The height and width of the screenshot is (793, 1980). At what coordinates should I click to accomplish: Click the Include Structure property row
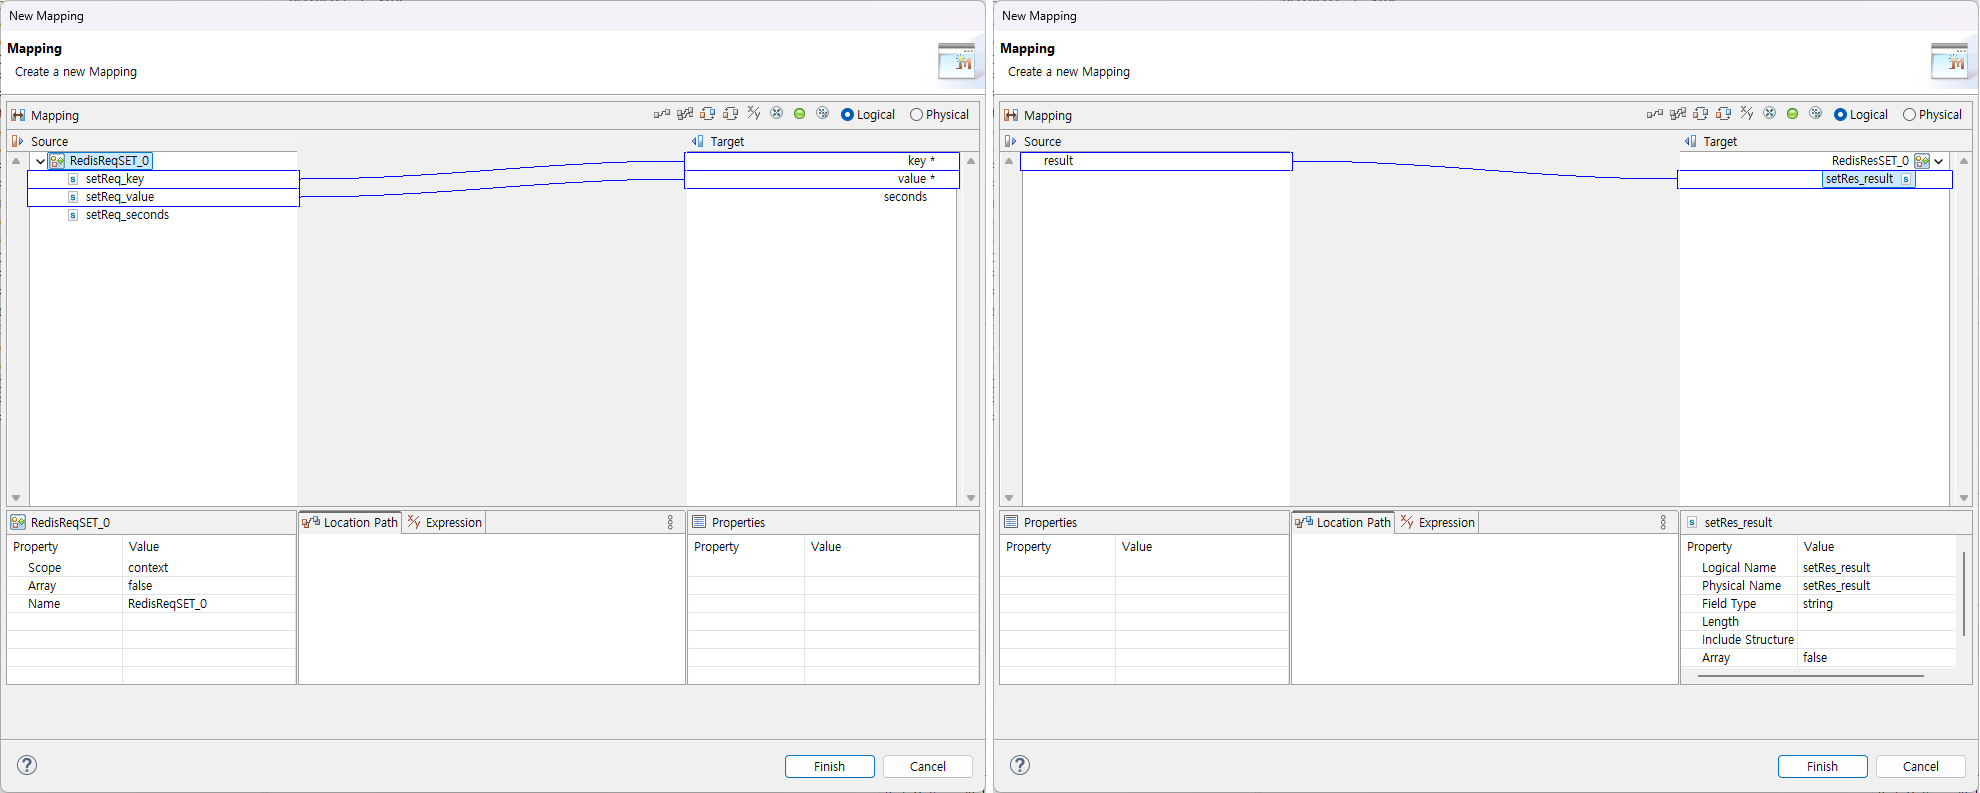tap(1819, 640)
